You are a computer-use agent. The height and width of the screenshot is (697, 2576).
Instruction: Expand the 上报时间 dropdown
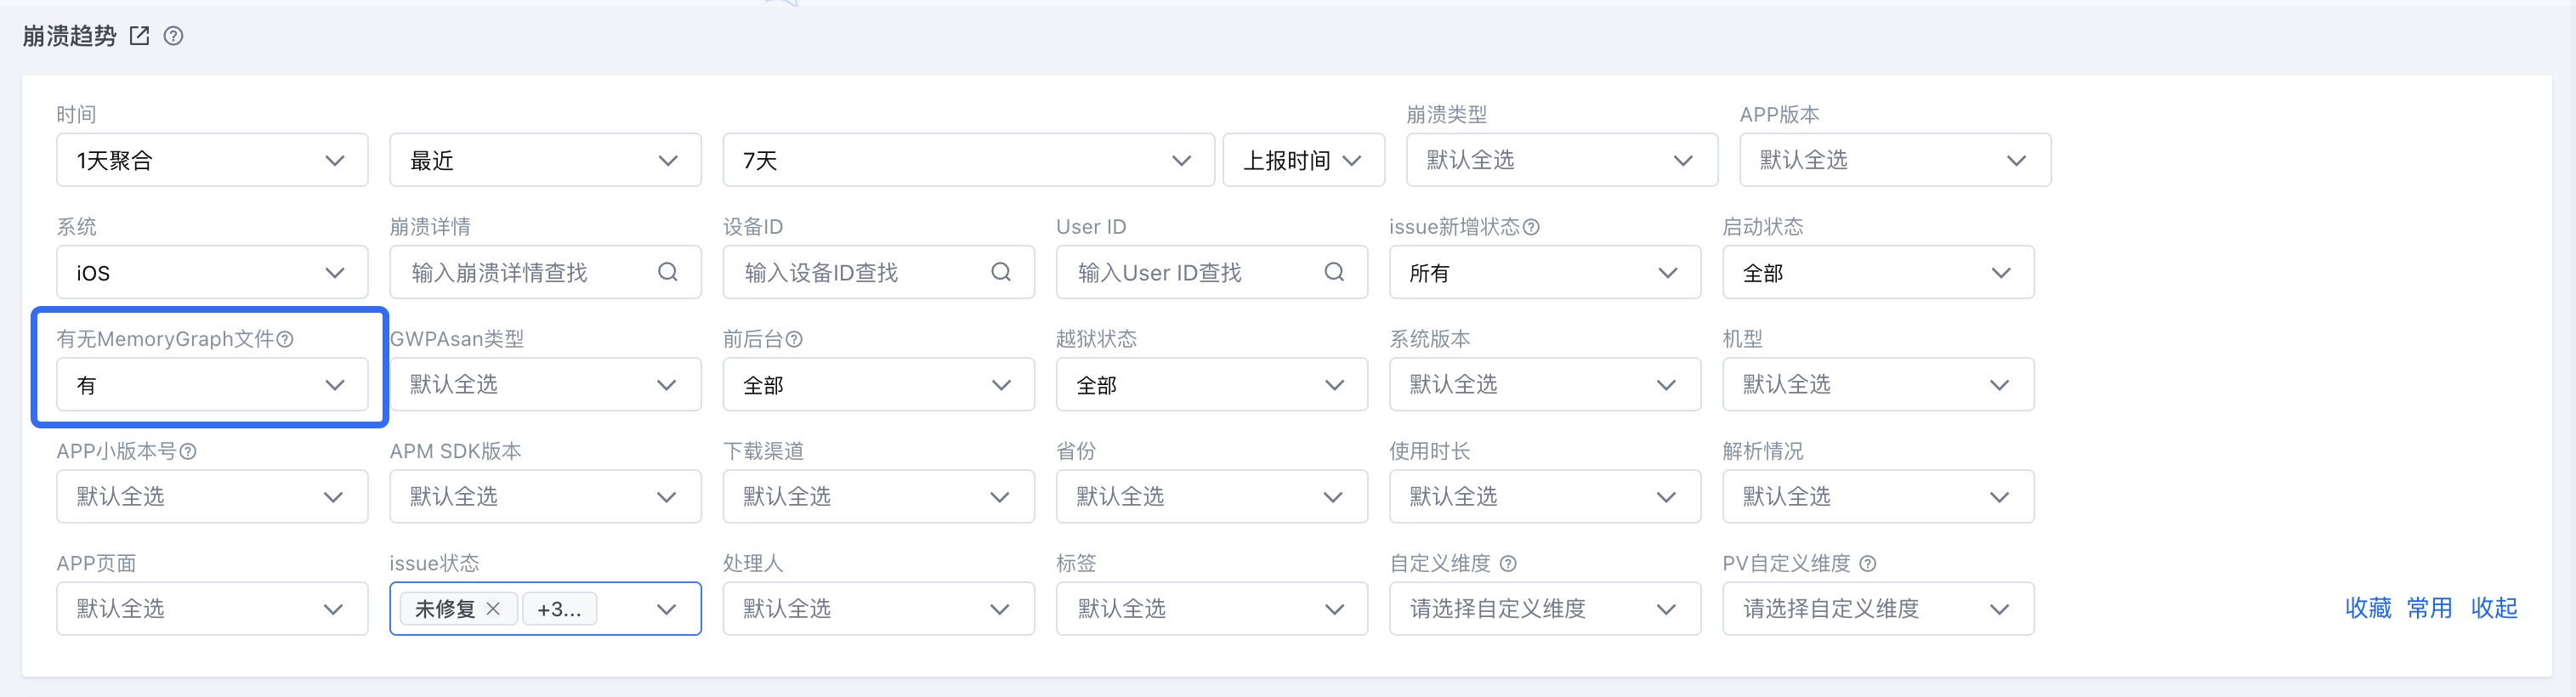coord(1304,160)
